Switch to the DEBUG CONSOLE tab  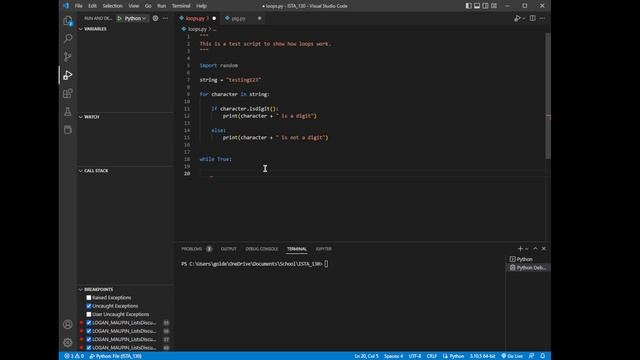click(x=262, y=249)
